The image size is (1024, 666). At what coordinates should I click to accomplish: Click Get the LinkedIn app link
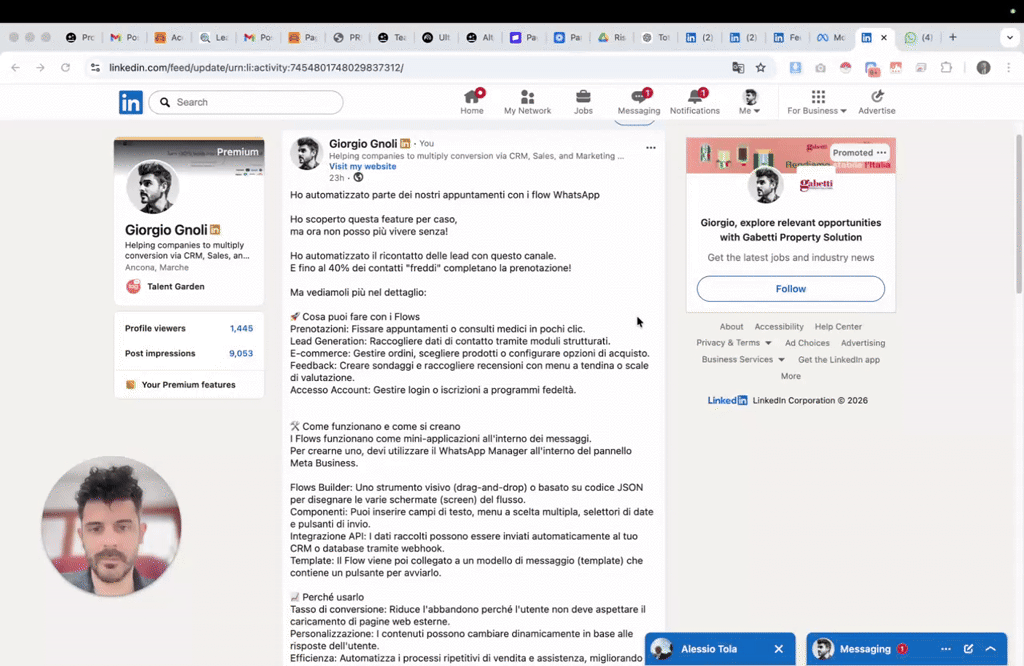(x=839, y=360)
